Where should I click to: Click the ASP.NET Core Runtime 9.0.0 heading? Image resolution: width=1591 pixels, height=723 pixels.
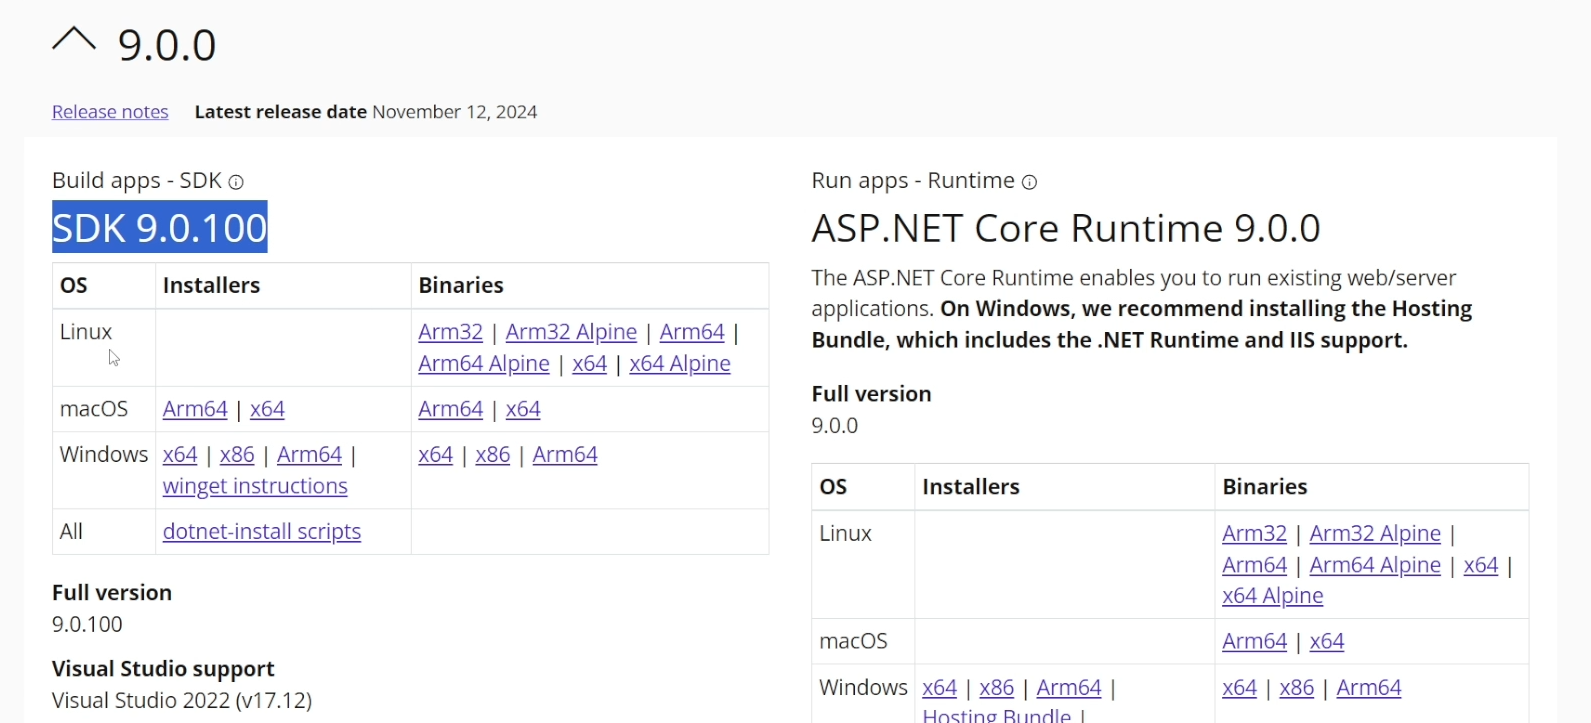tap(1066, 228)
